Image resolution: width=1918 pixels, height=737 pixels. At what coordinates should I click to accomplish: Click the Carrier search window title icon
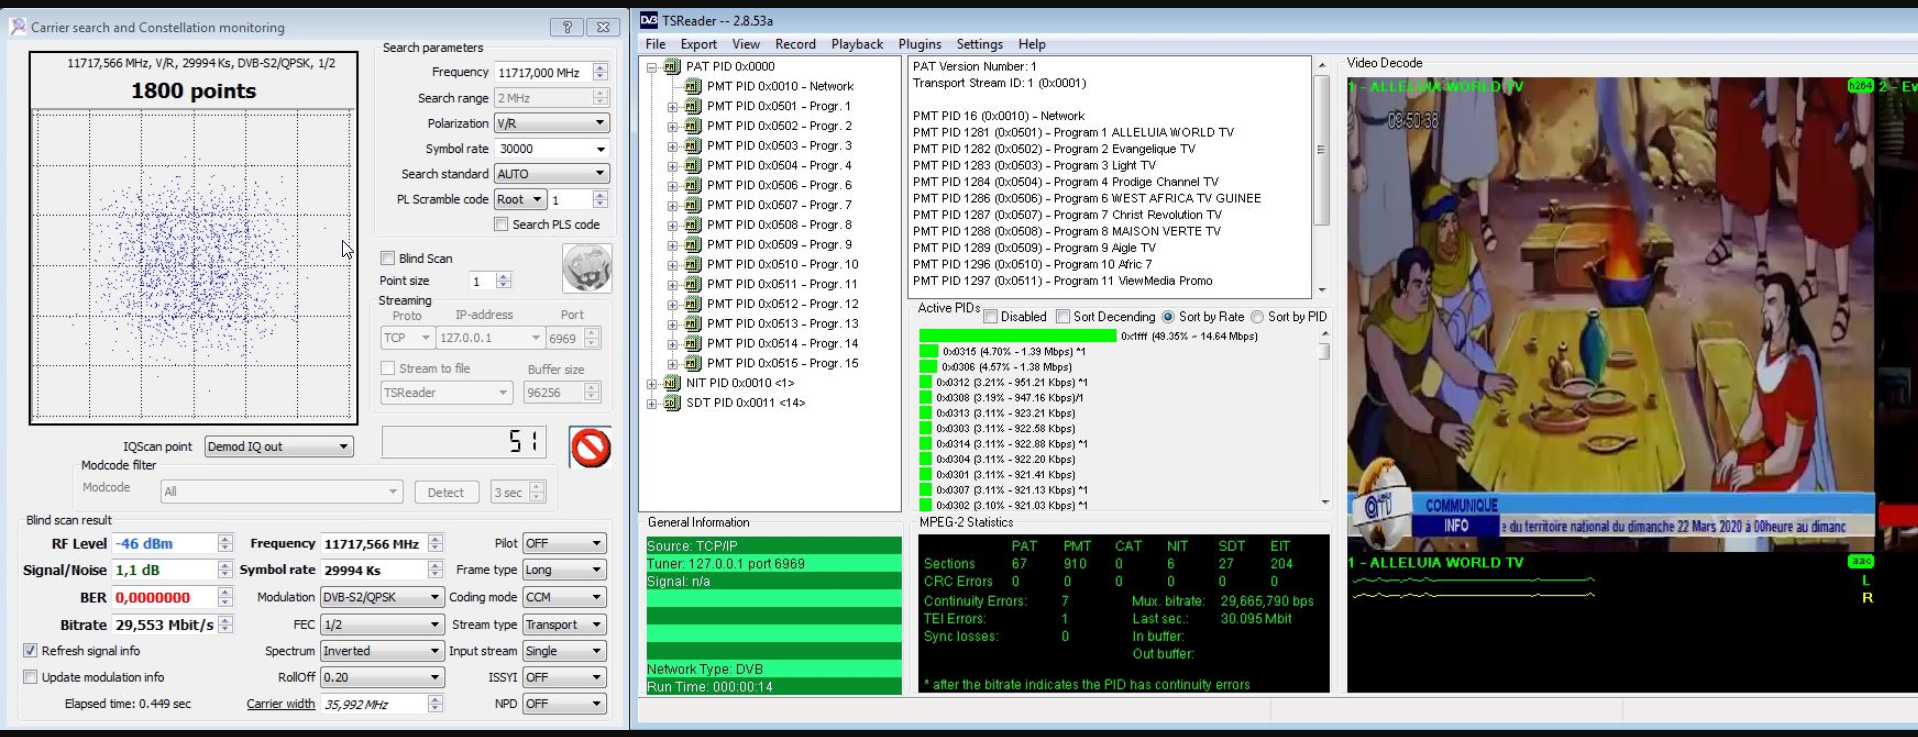[x=18, y=27]
